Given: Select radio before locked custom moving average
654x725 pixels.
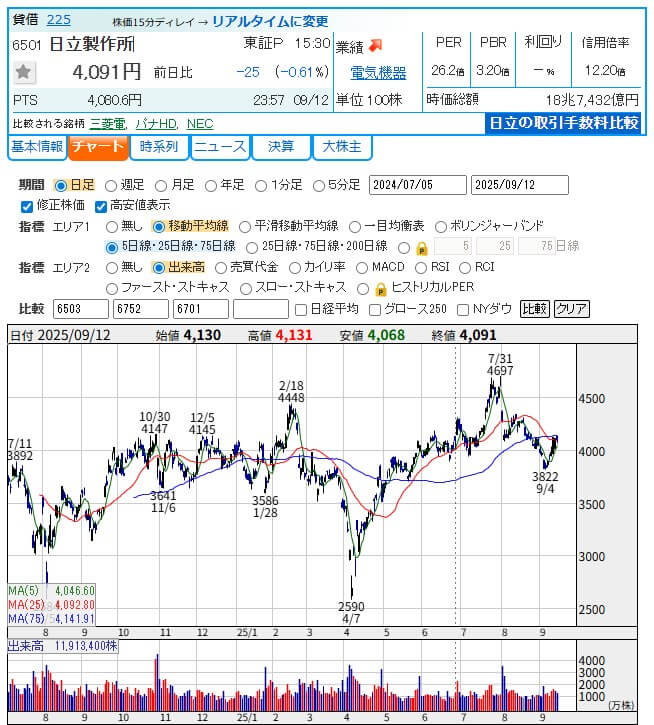Looking at the screenshot, I should coord(404,248).
